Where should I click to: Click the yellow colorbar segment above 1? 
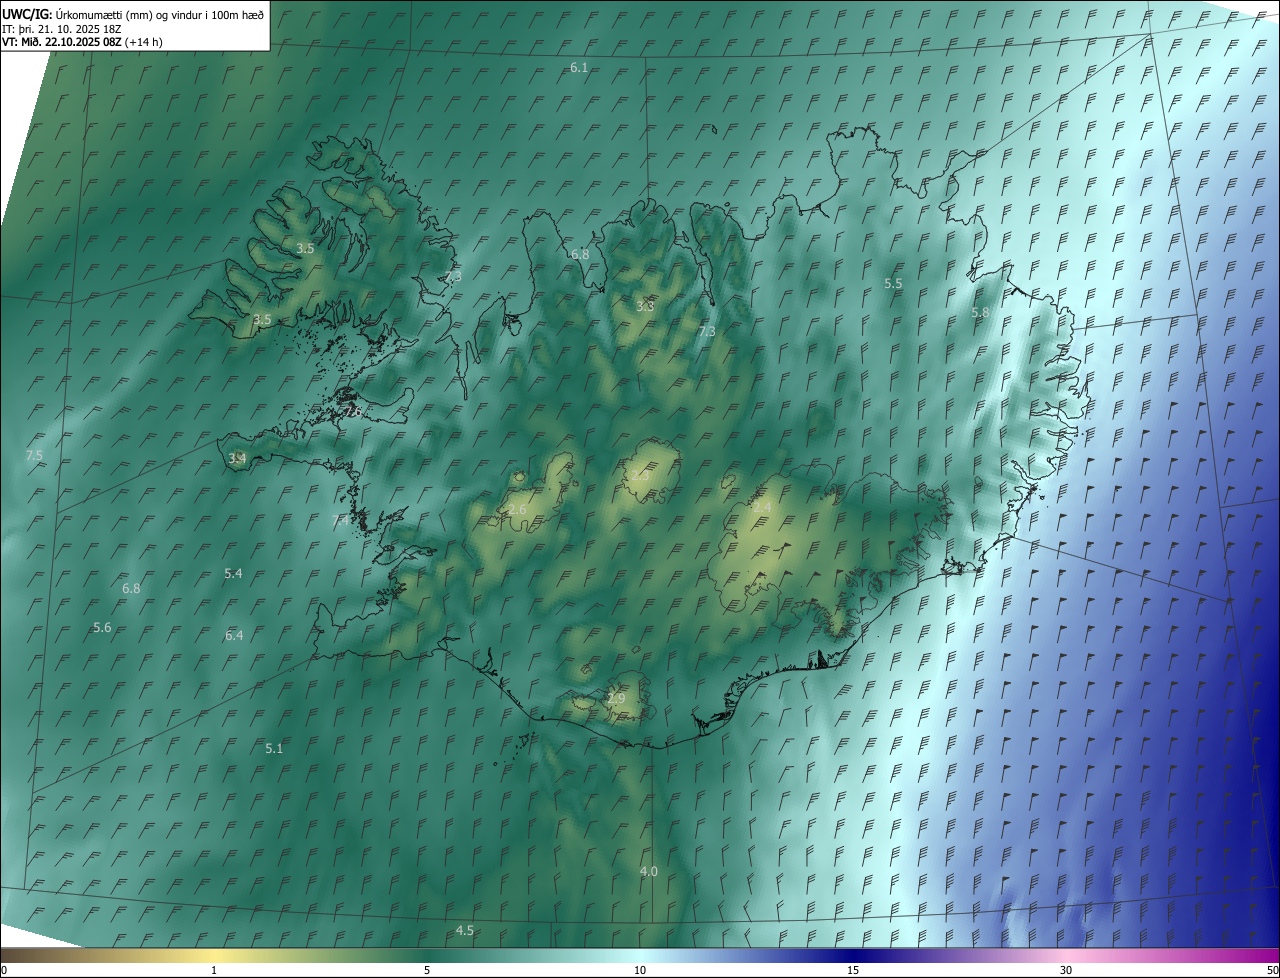tap(214, 955)
